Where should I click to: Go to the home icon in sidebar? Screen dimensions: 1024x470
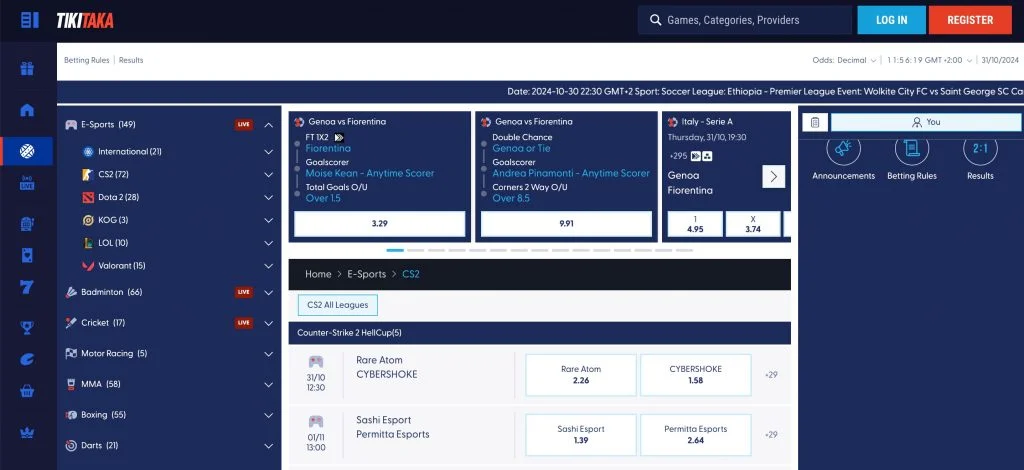(x=27, y=110)
